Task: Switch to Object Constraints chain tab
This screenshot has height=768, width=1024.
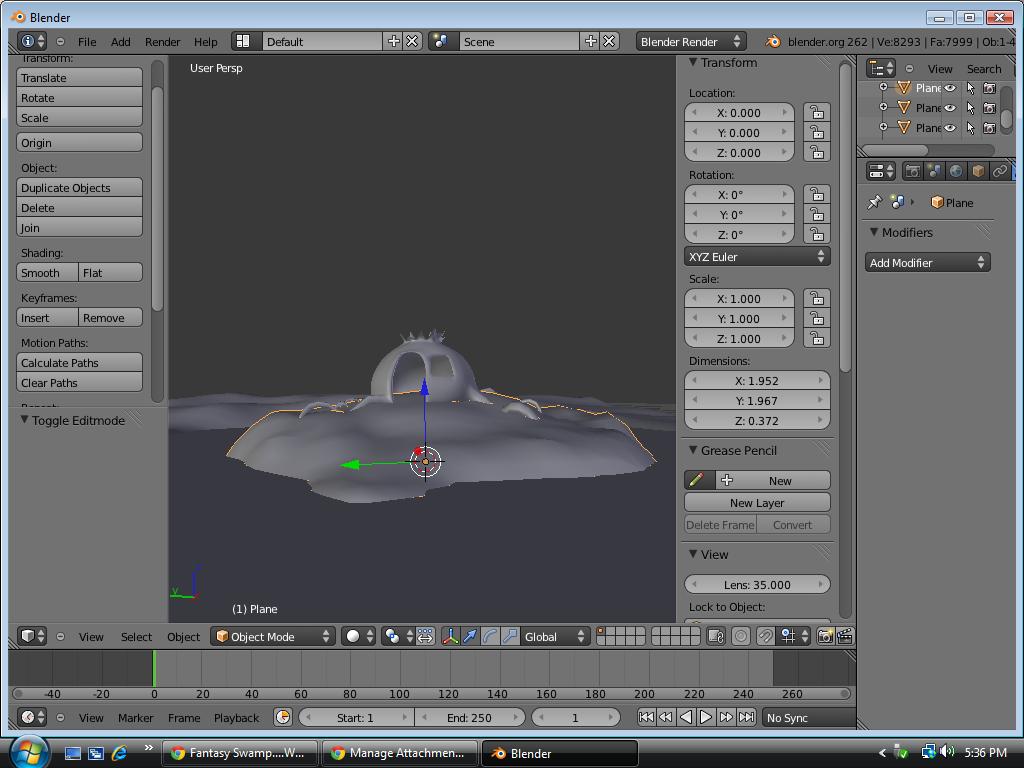Action: click(999, 171)
